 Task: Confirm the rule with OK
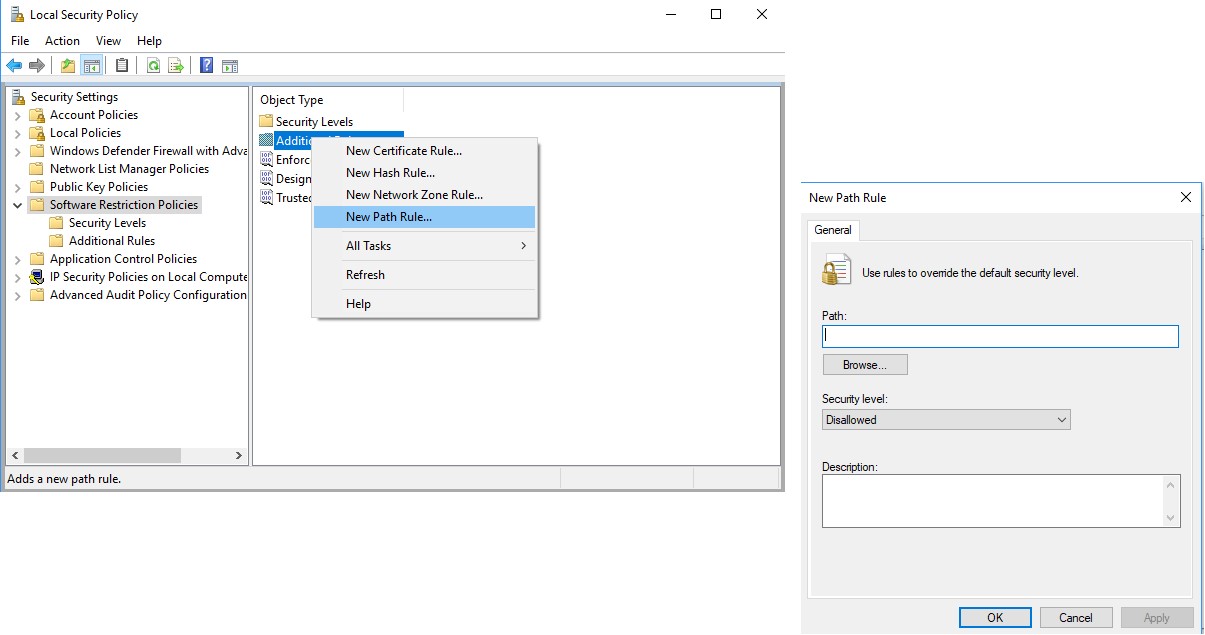pyautogui.click(x=995, y=618)
